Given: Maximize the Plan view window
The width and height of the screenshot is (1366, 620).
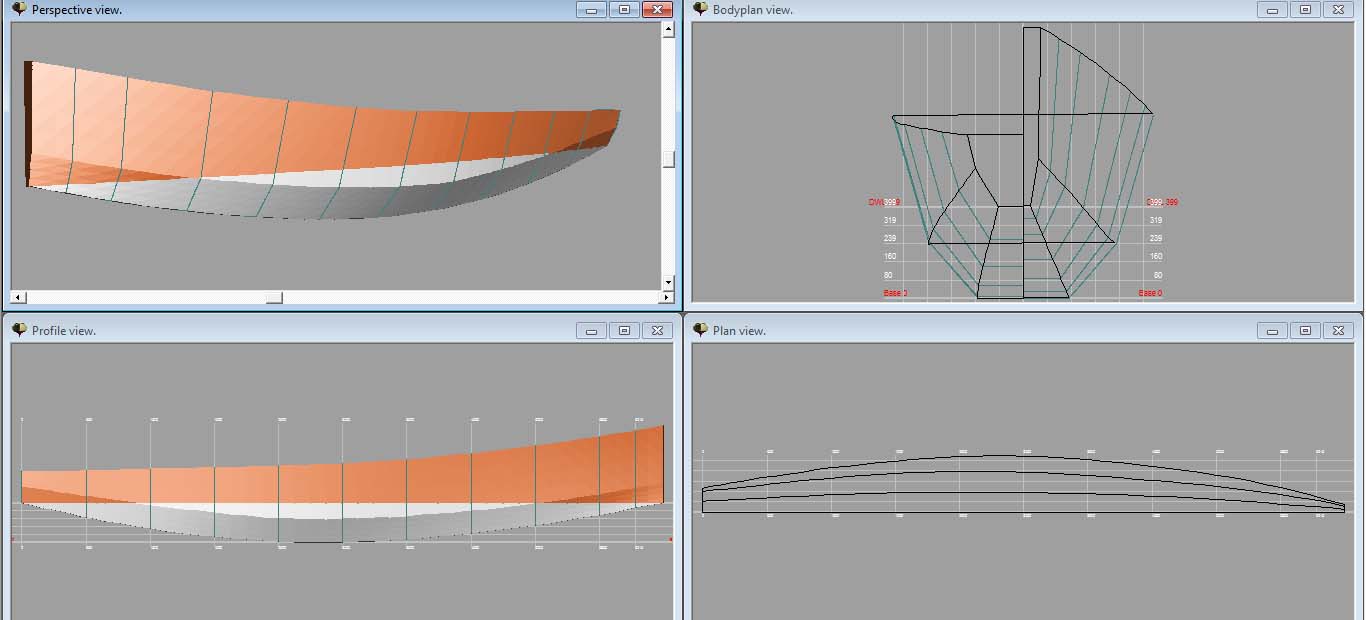Looking at the screenshot, I should tap(1305, 330).
